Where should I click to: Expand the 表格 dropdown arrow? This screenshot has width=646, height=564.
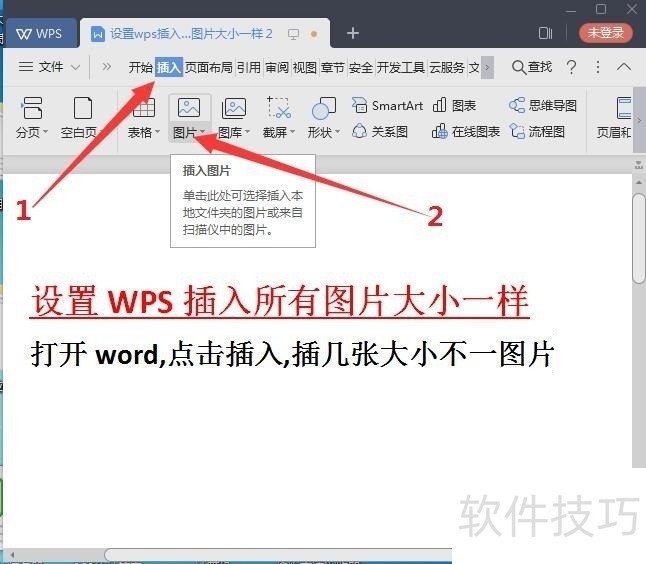point(157,132)
